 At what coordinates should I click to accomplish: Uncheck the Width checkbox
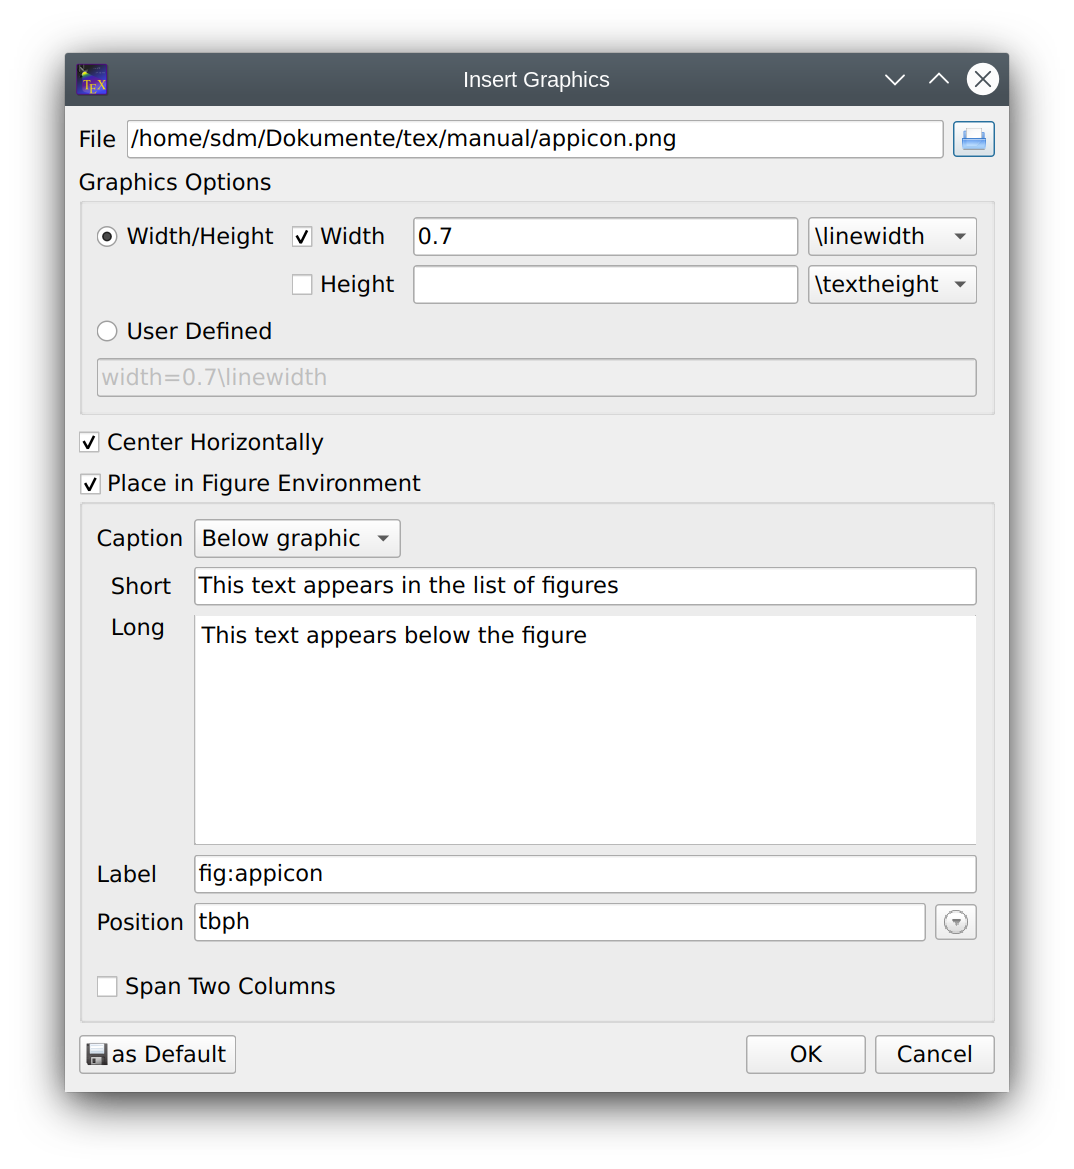pyautogui.click(x=302, y=237)
